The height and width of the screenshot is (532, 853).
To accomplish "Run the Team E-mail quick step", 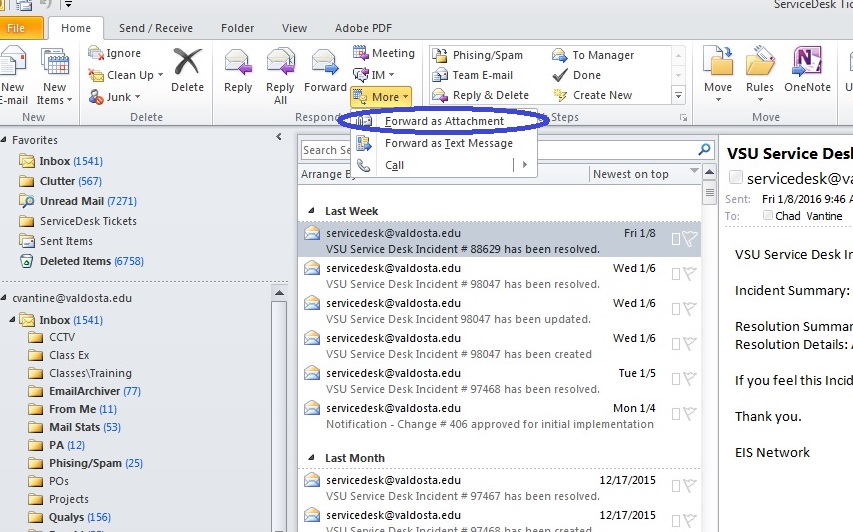I will 473,75.
